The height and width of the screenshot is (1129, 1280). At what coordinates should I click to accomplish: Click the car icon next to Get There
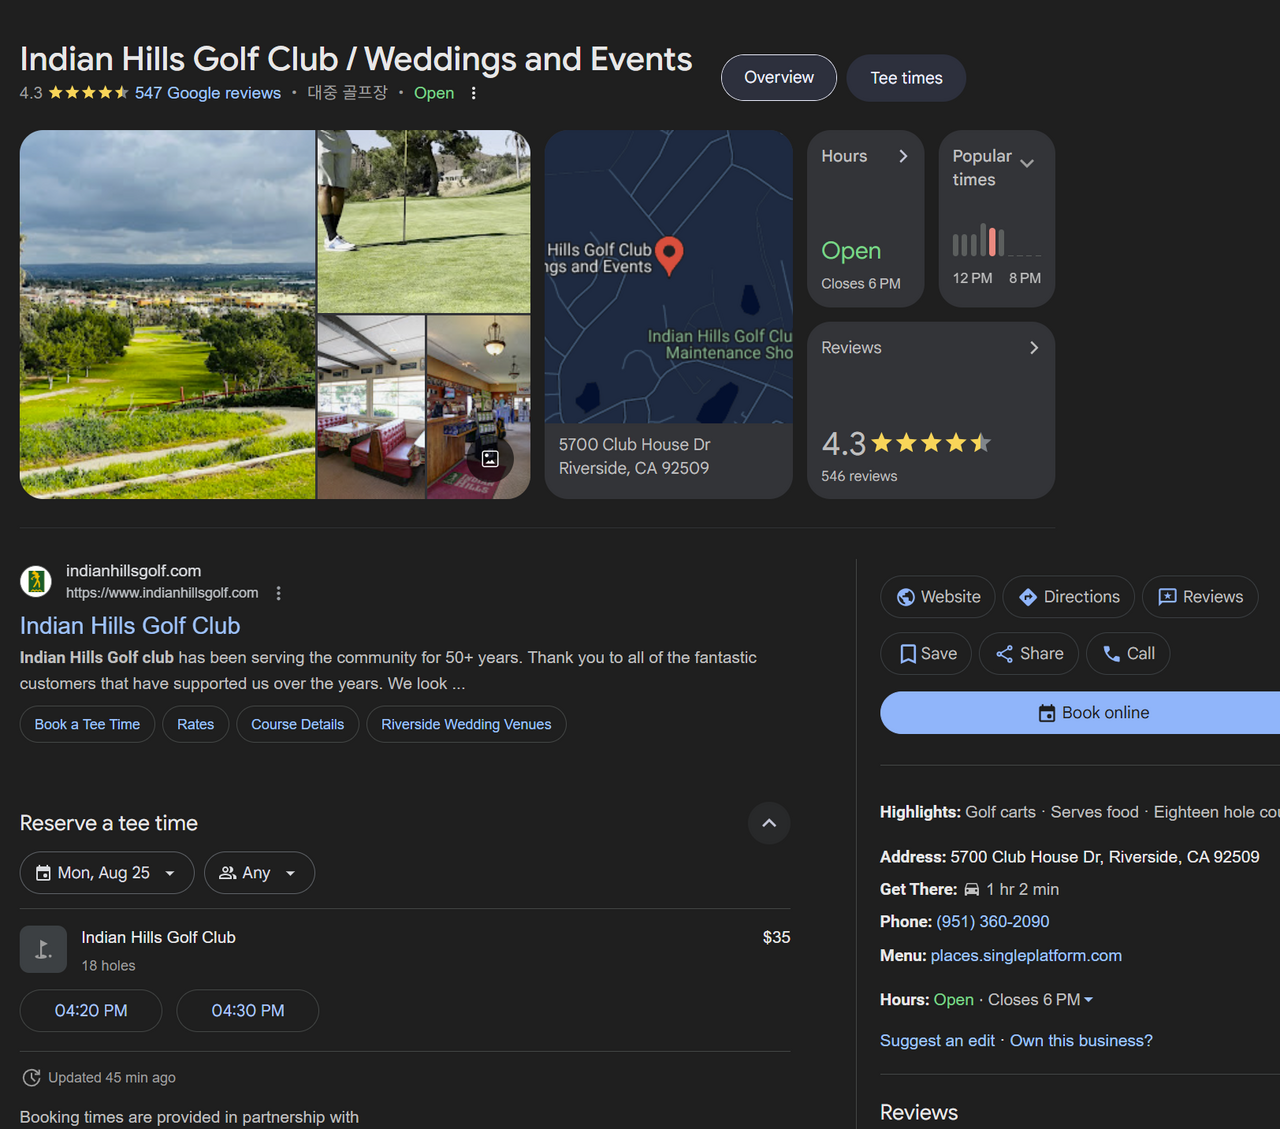point(972,889)
